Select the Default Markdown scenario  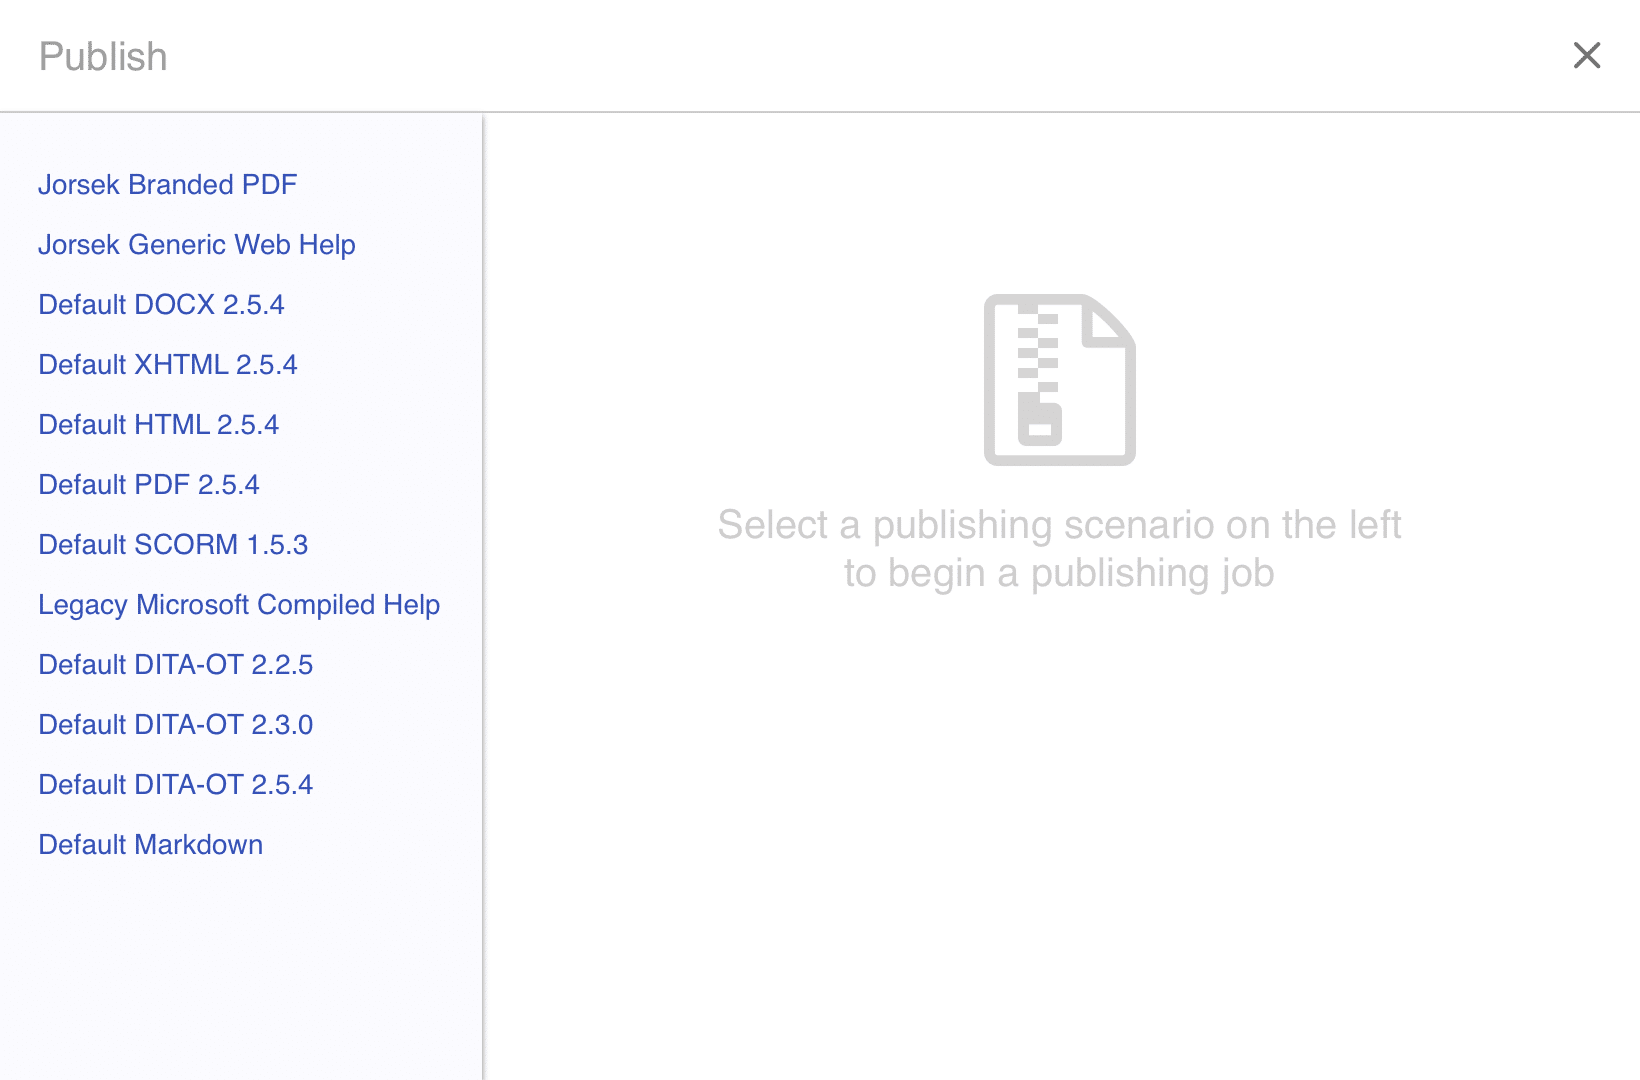click(x=151, y=845)
